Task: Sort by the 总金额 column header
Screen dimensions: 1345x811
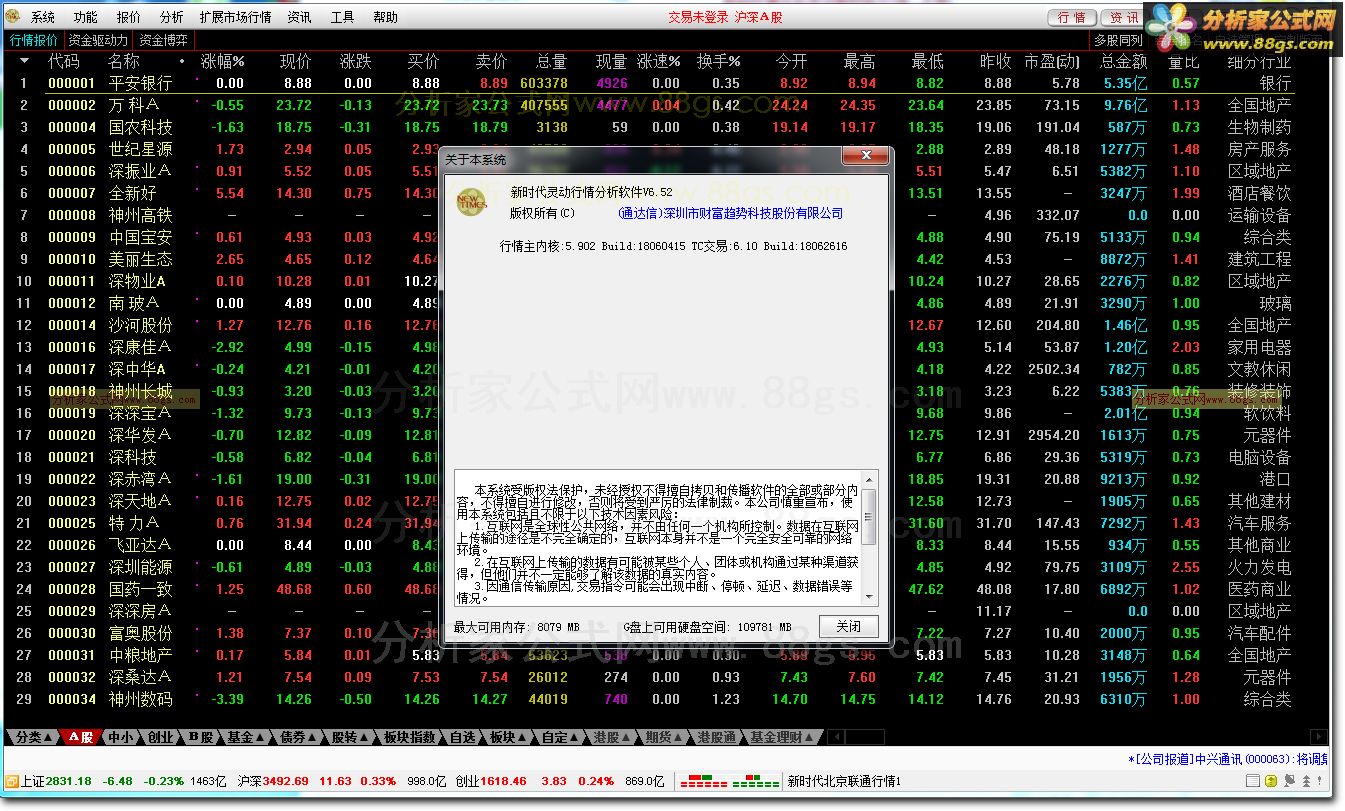Action: tap(1124, 61)
